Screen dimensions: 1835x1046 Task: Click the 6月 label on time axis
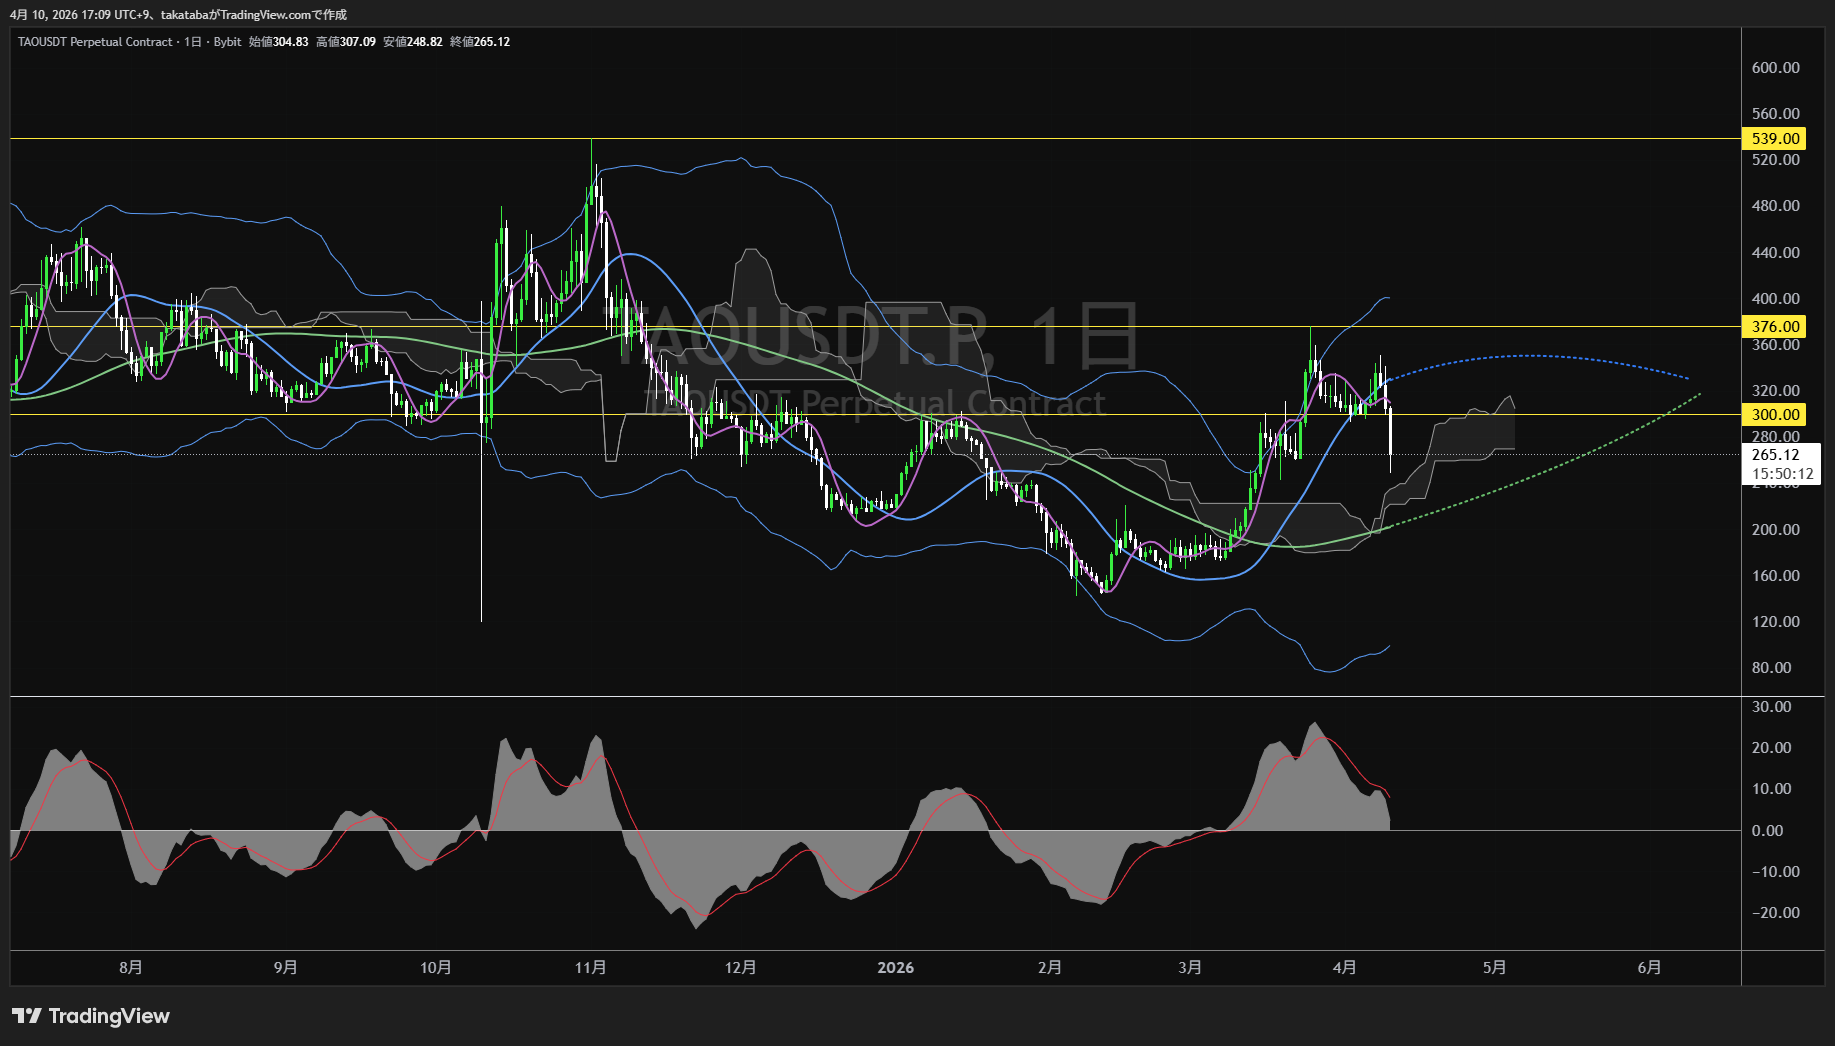(x=1649, y=968)
